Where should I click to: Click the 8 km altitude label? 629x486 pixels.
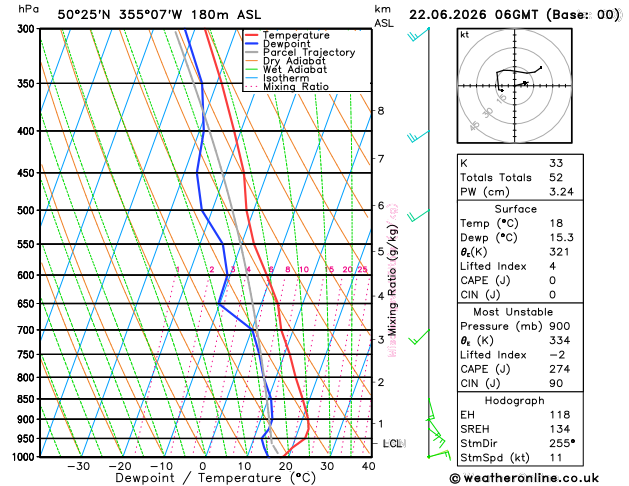[381, 111]
